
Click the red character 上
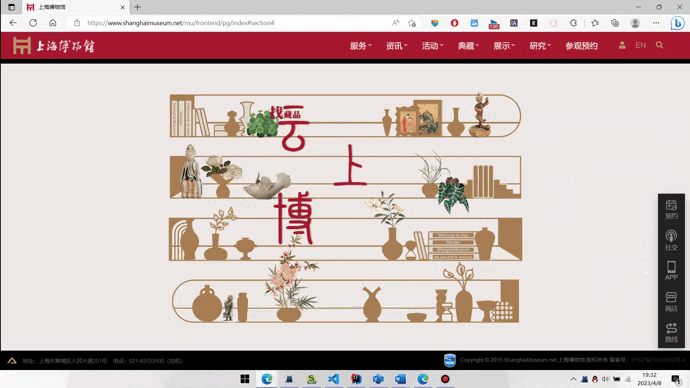[350, 165]
